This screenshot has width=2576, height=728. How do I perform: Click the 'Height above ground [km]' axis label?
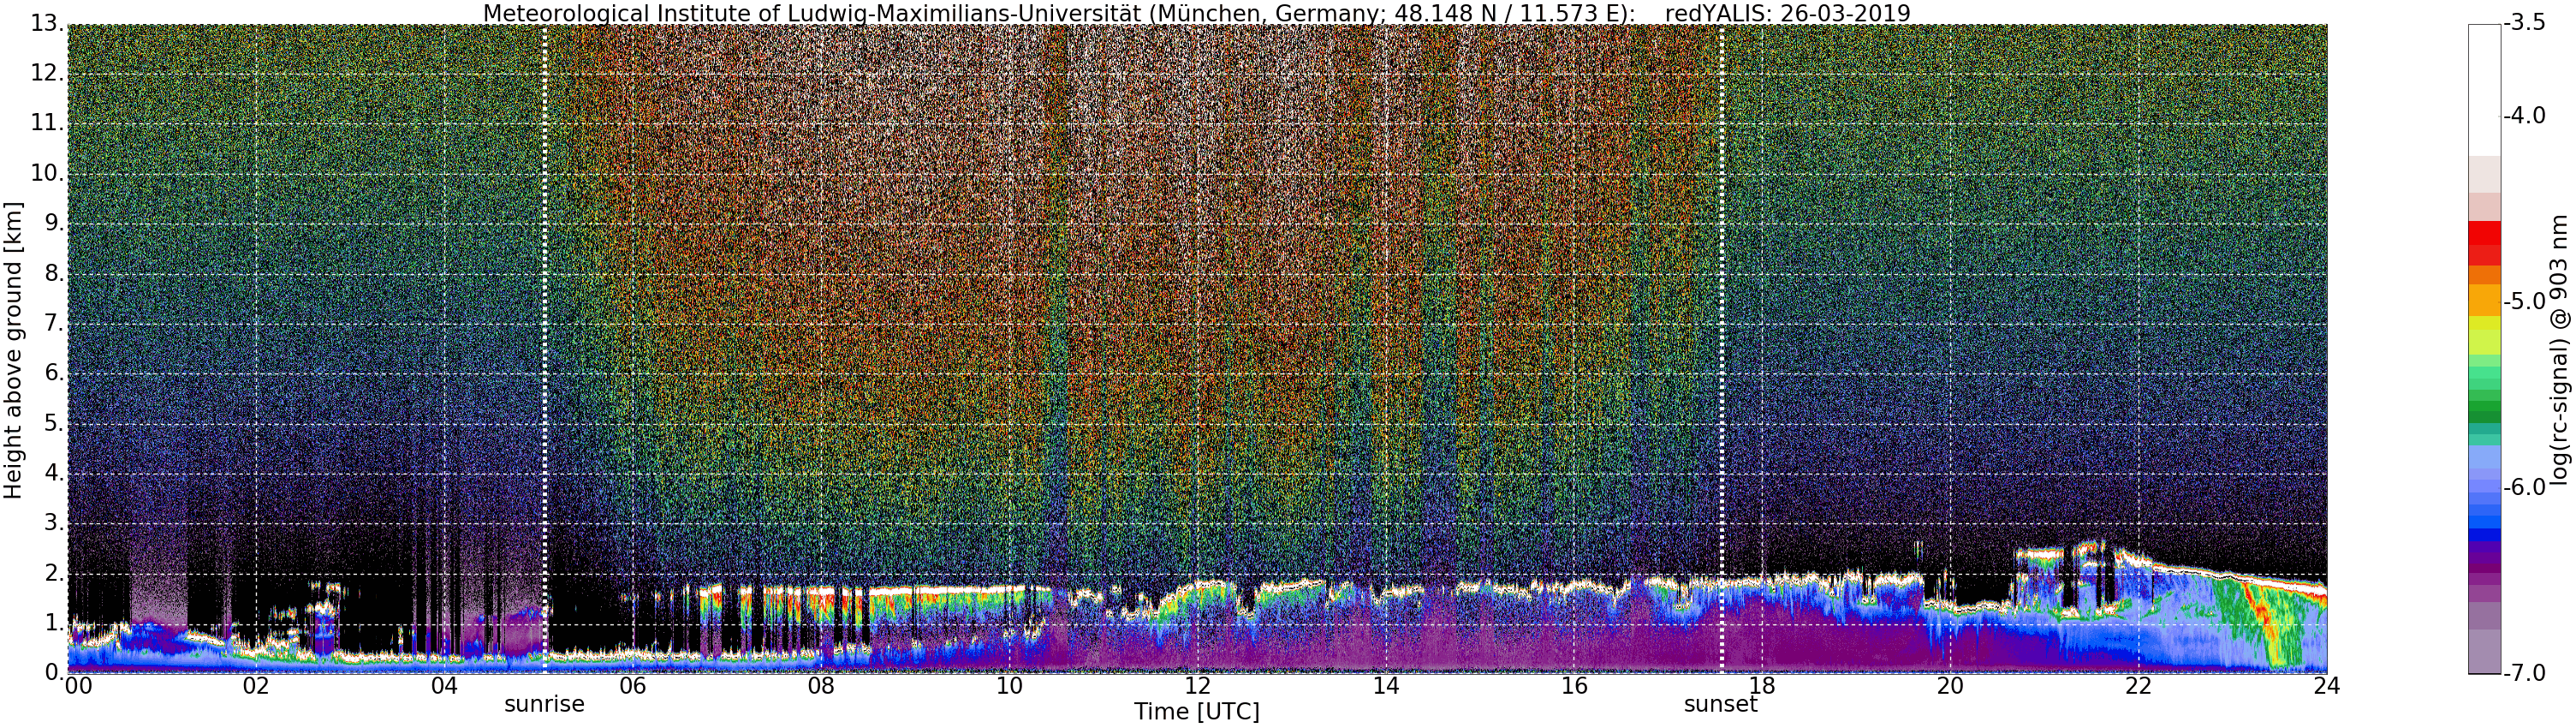(13, 350)
